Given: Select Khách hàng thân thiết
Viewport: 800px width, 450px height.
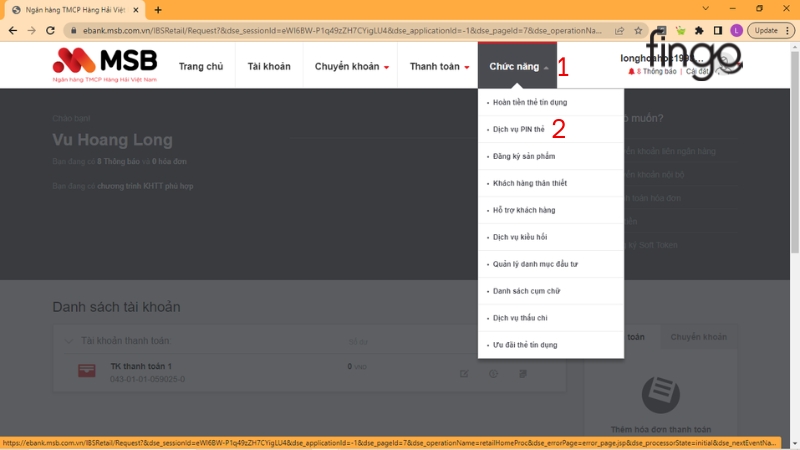Looking at the screenshot, I should [x=551, y=183].
